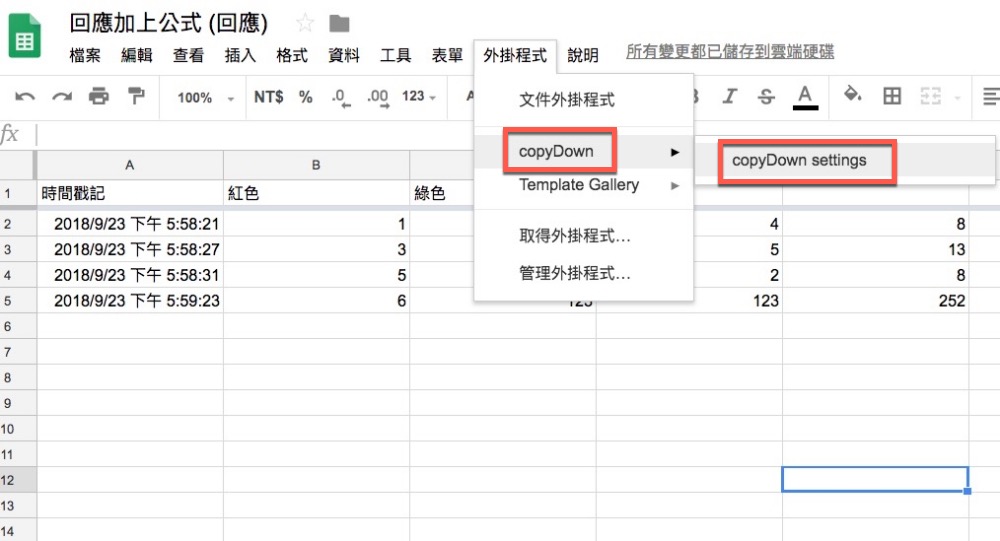
Task: Click the merge cells icon
Action: [930, 96]
